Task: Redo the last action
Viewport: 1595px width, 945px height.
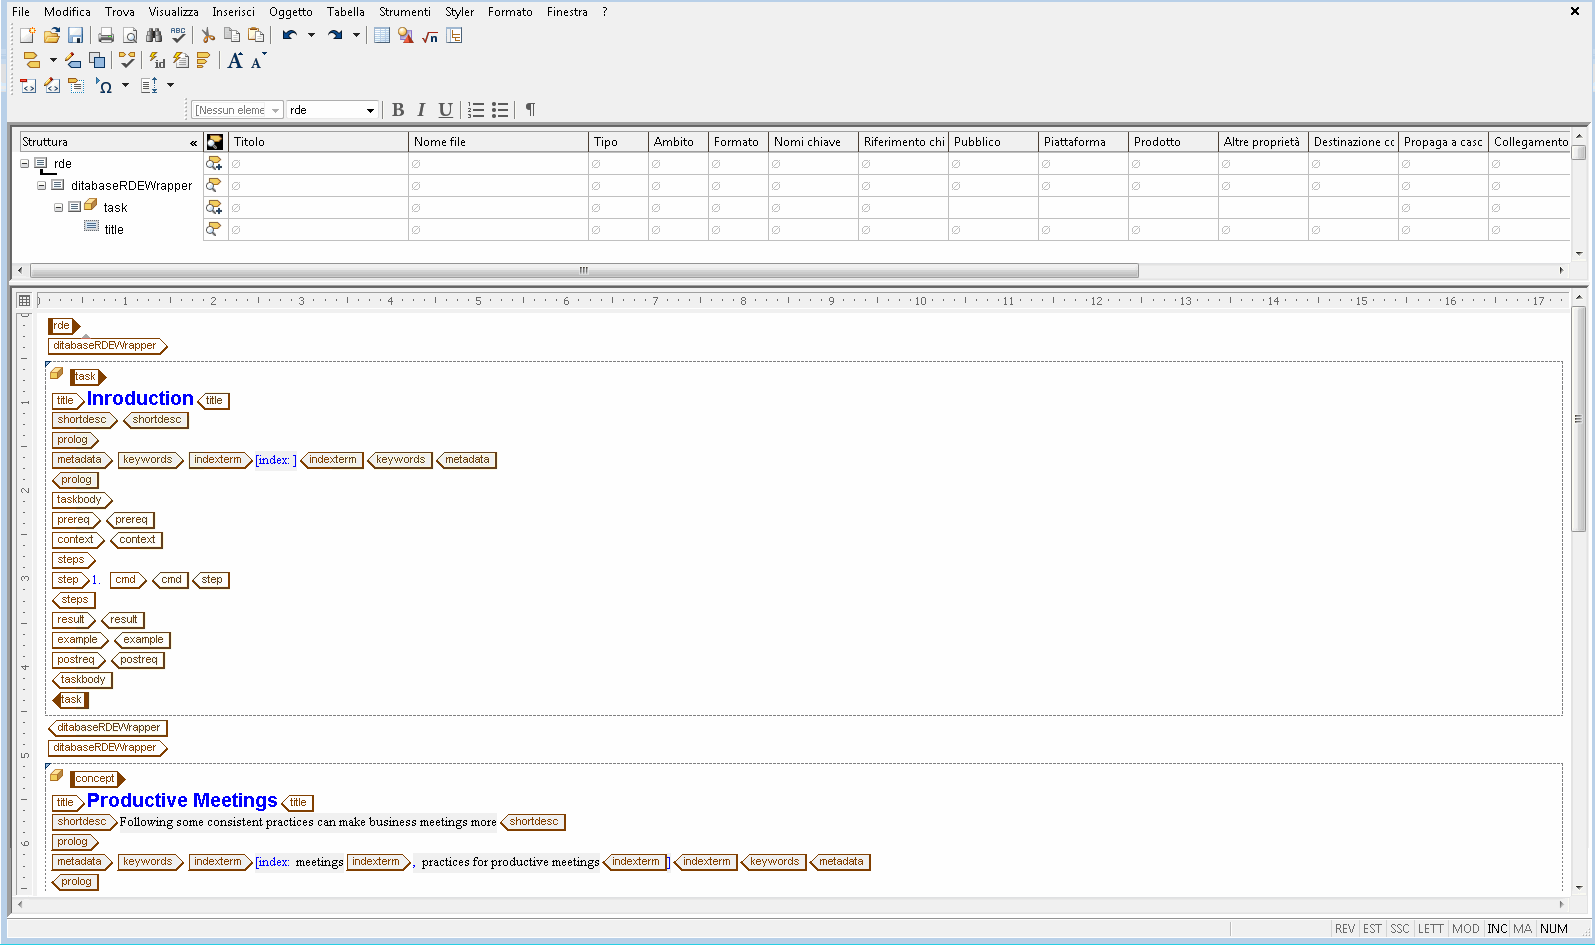Action: point(335,35)
